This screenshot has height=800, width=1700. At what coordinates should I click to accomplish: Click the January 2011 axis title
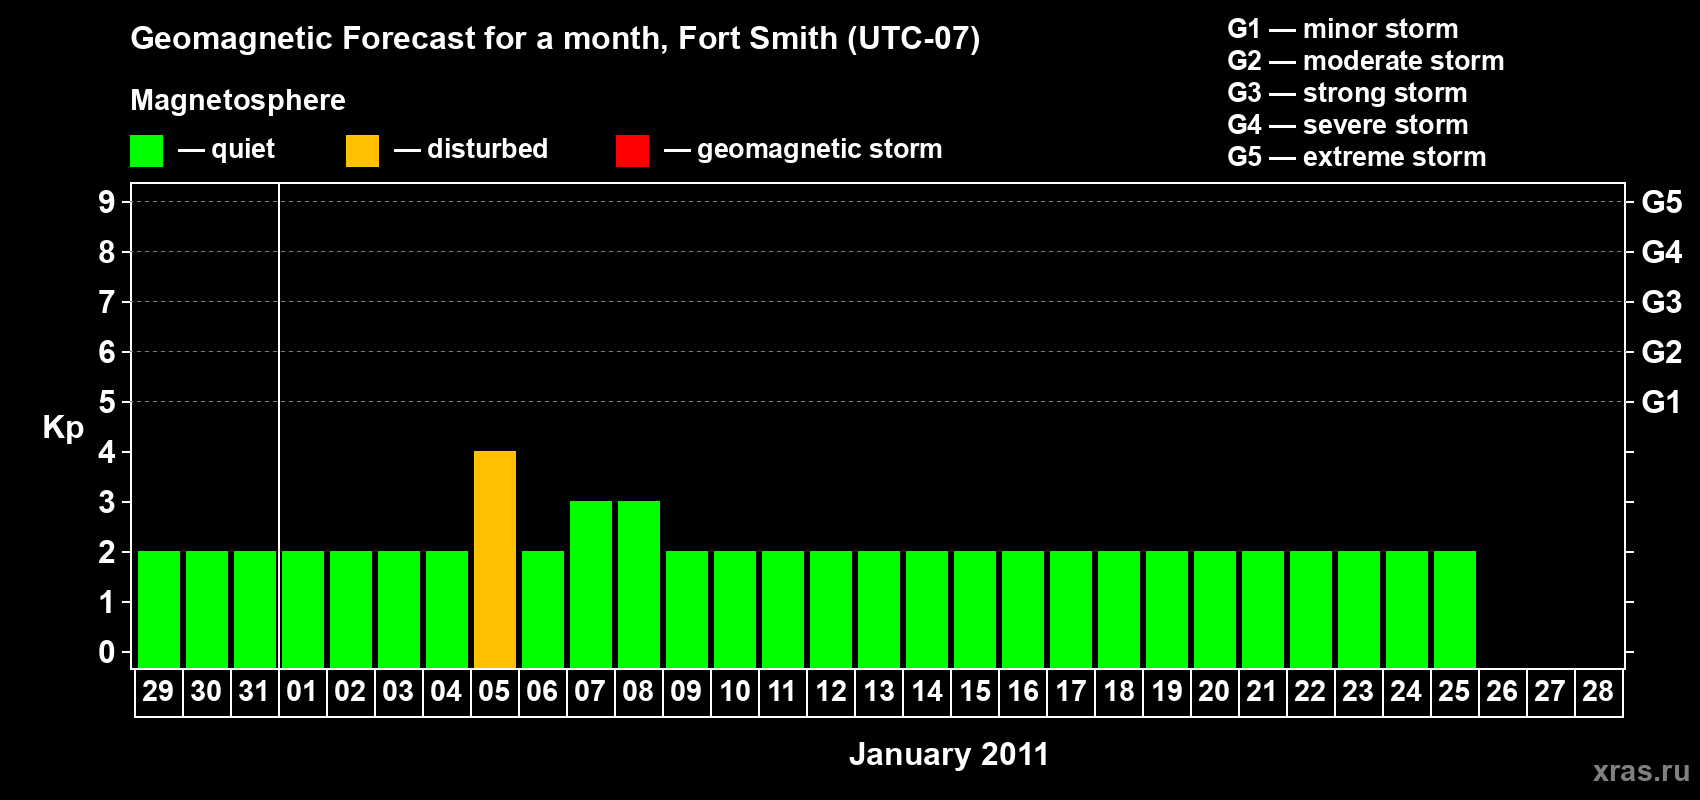tap(949, 754)
